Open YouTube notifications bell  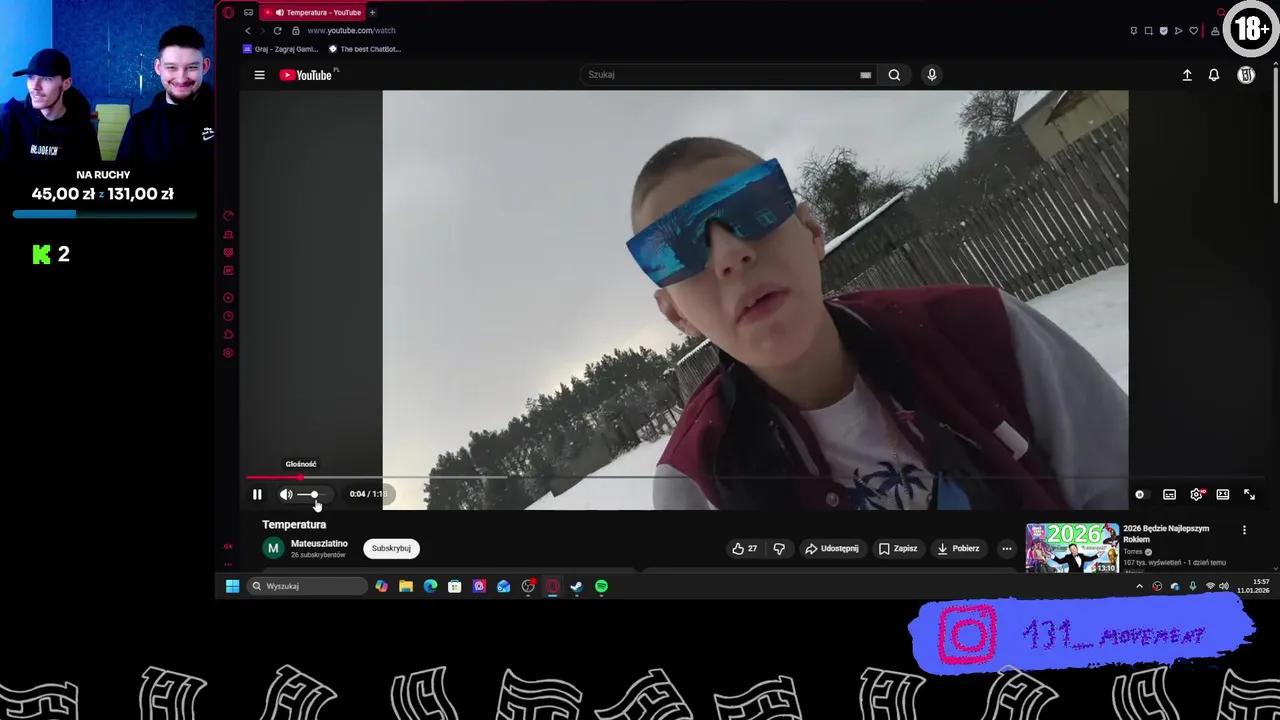tap(1214, 75)
